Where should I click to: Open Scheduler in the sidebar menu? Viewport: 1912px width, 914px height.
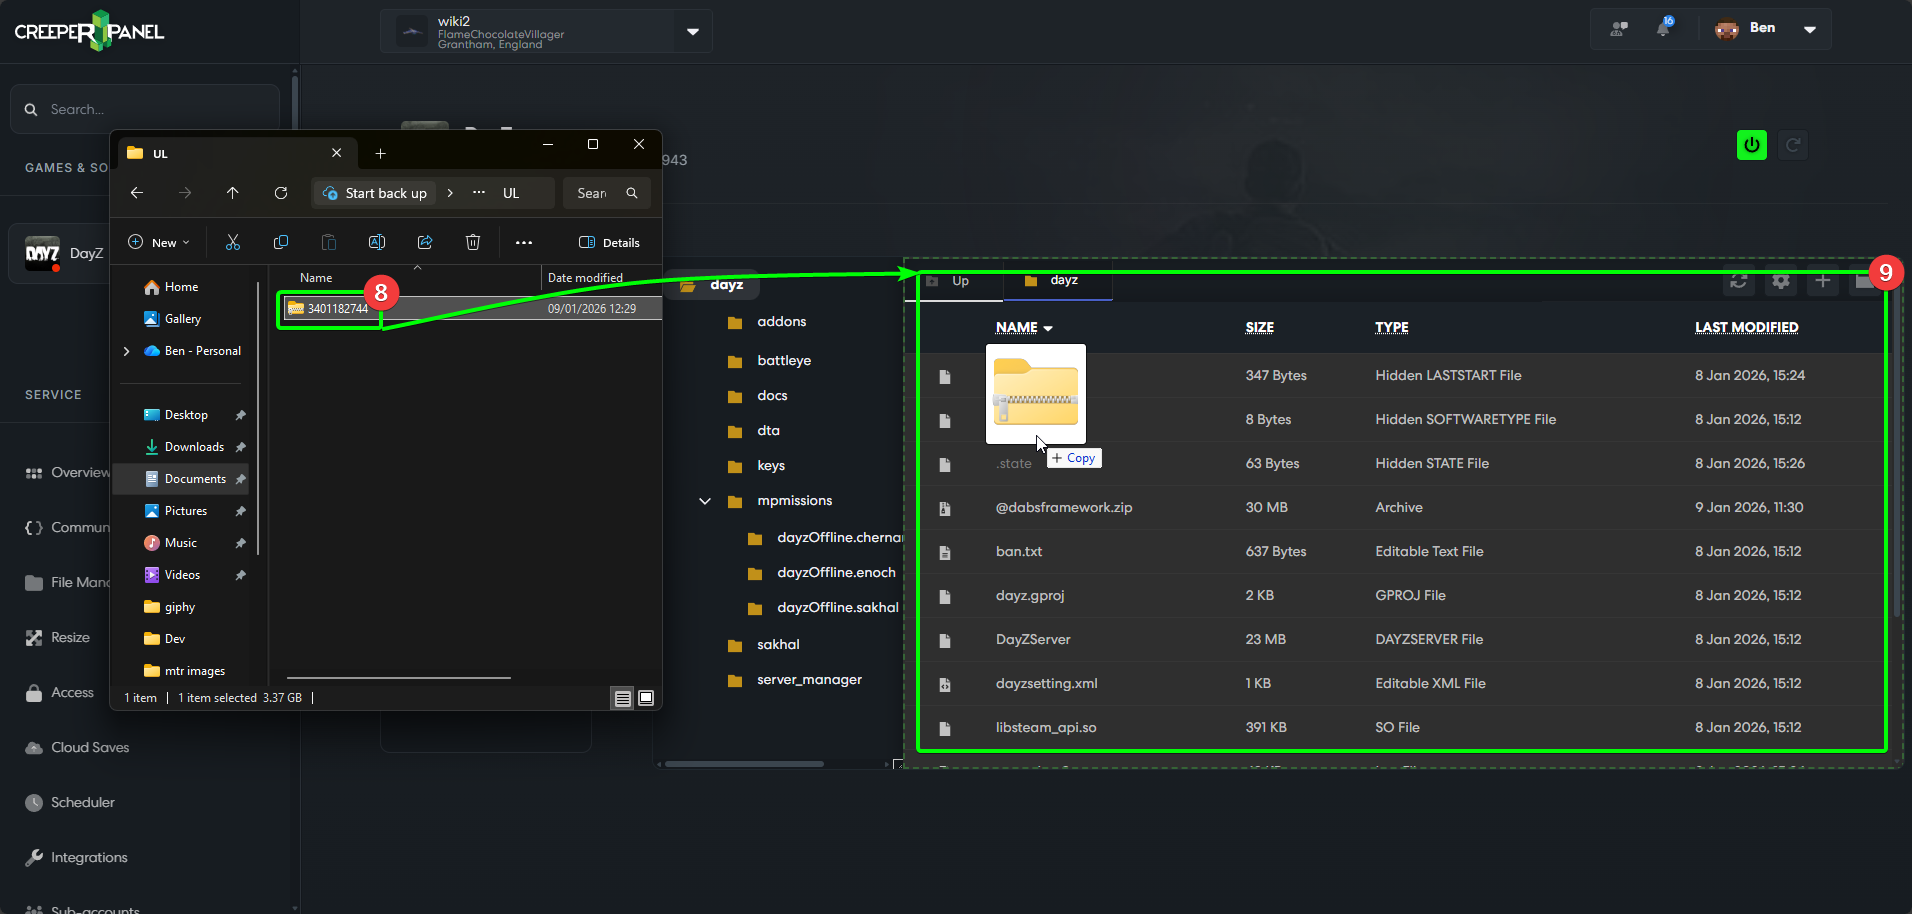[x=82, y=802]
